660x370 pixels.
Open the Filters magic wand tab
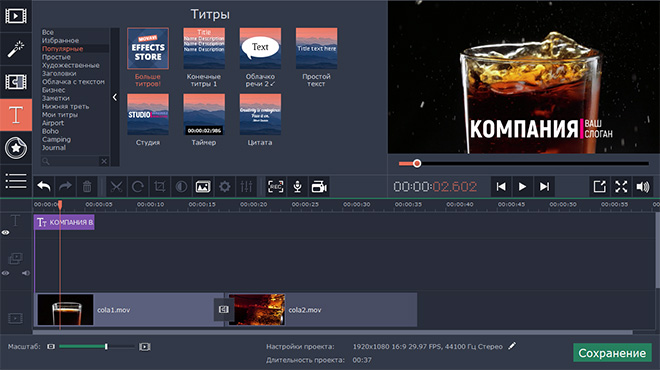click(x=16, y=49)
